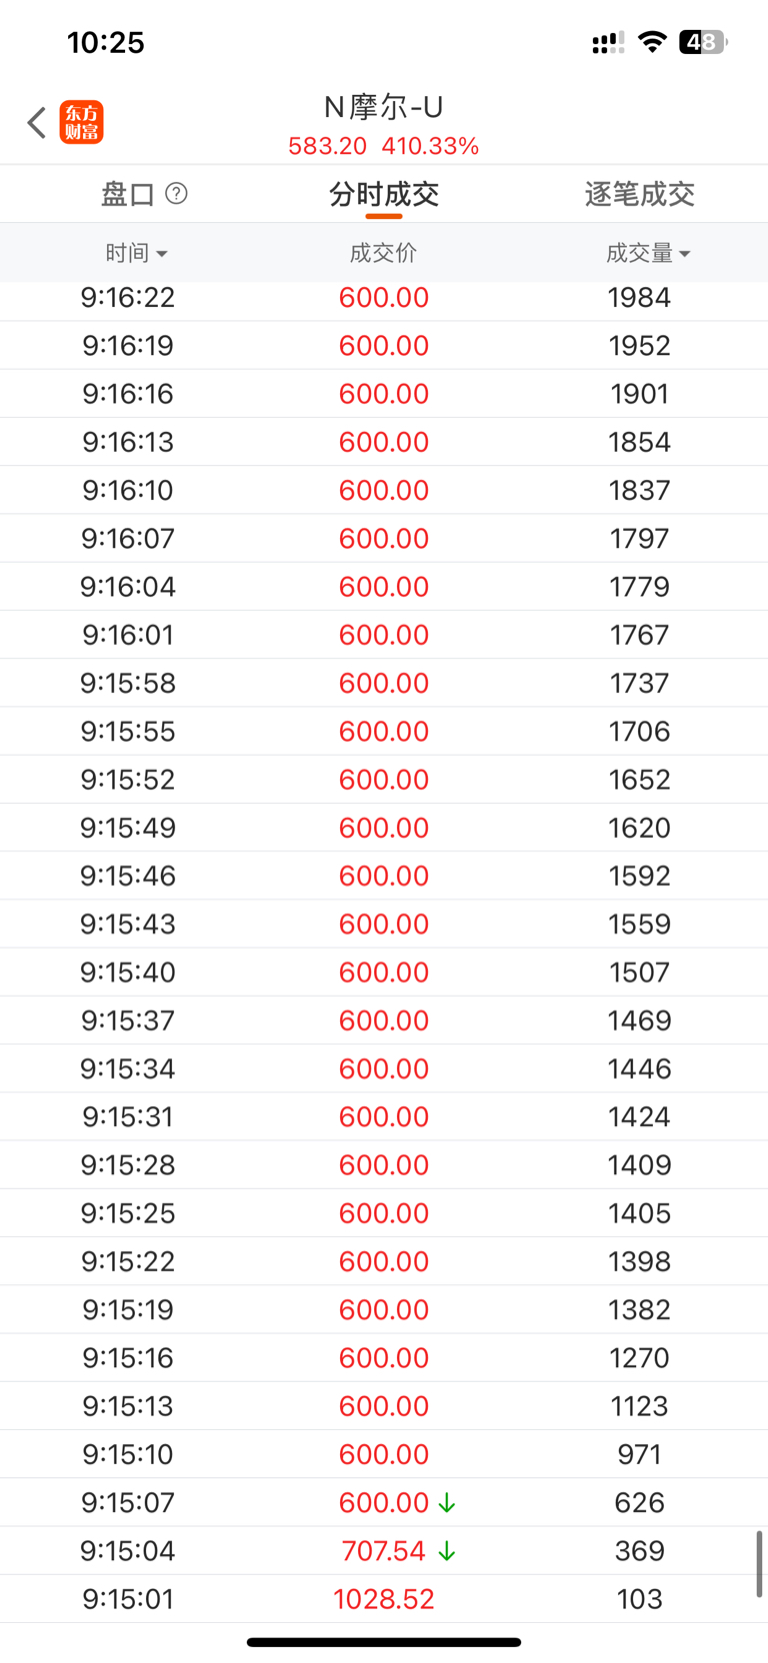768x1663 pixels.
Task: Open the 东方财富 logo icon
Action: (x=81, y=123)
